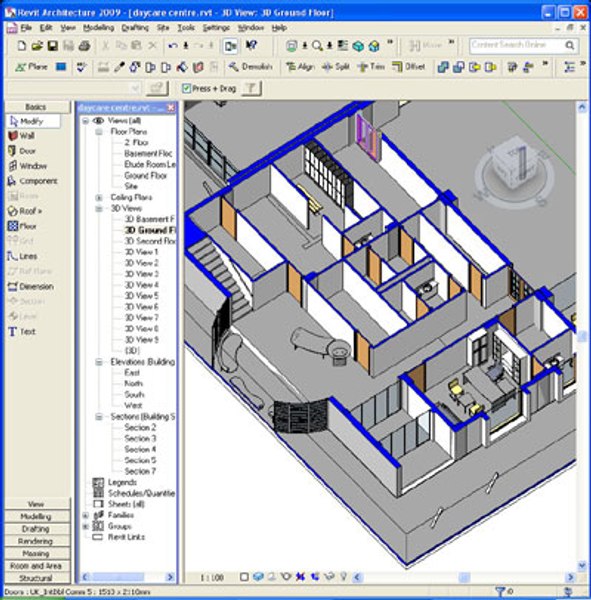The height and width of the screenshot is (600, 591).
Task: Click the ViewCube navigation widget
Action: (x=514, y=173)
